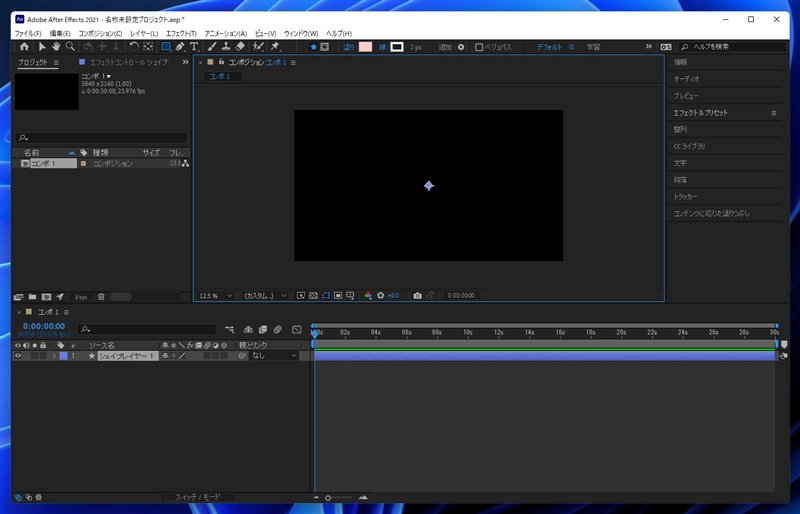Screen dimensions: 800x514
Task: Select the Hand tool in toolbar
Action: click(x=56, y=46)
